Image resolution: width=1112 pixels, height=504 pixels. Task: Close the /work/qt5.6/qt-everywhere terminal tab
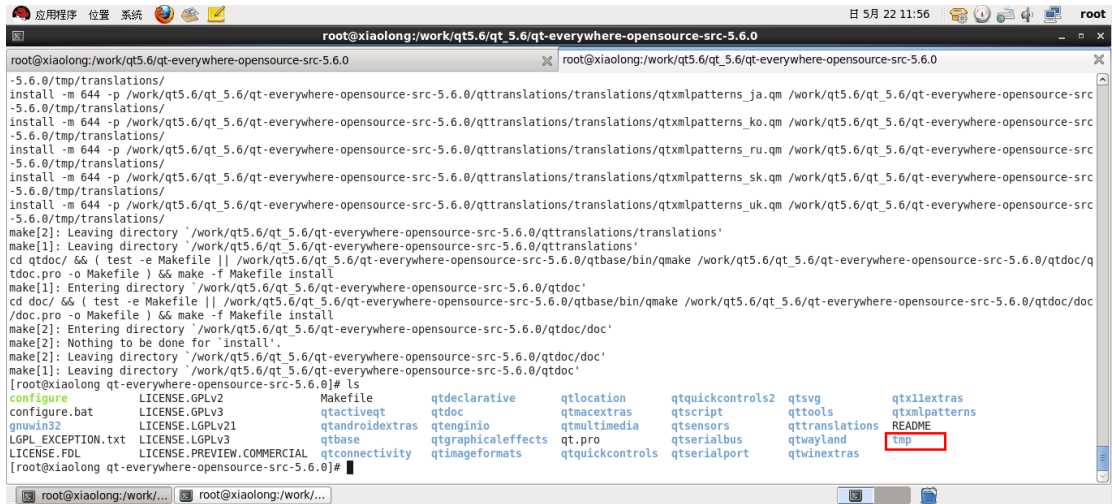(547, 61)
